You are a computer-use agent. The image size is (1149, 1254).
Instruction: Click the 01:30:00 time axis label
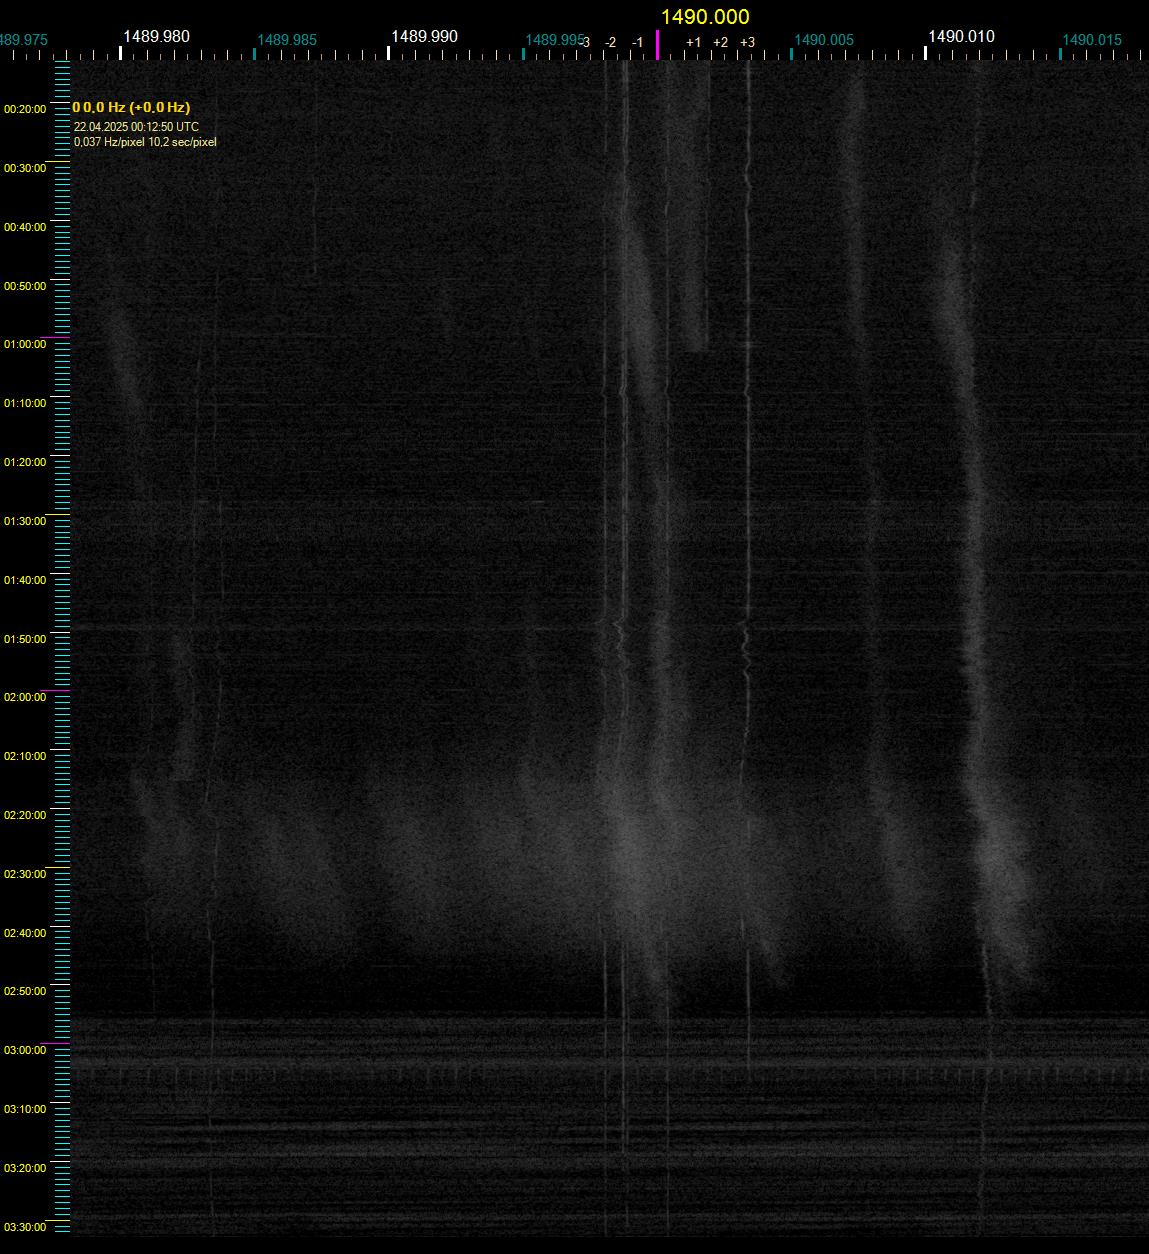(25, 521)
